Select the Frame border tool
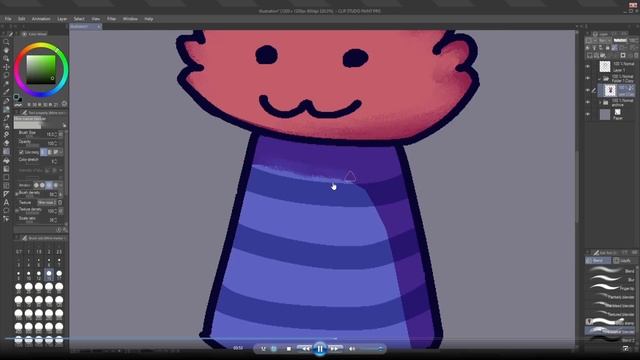 6,185
